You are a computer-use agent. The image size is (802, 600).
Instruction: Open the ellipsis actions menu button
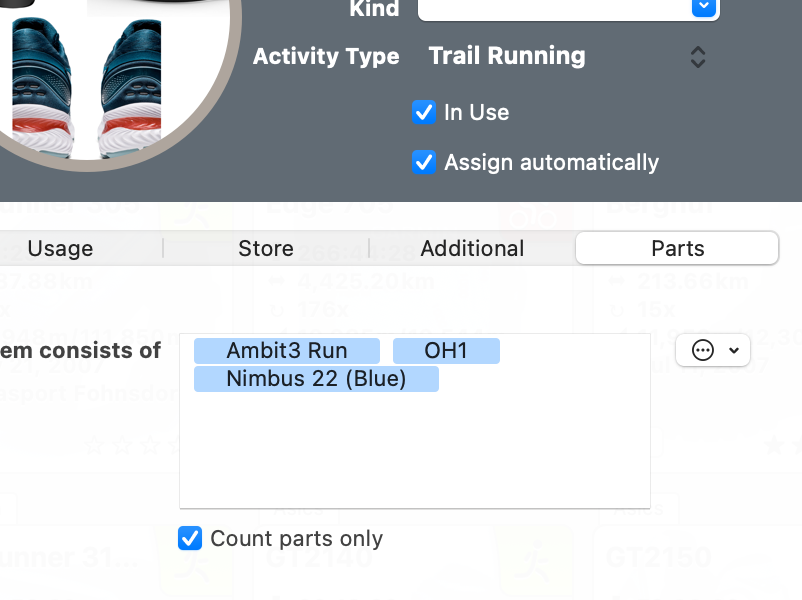click(712, 350)
